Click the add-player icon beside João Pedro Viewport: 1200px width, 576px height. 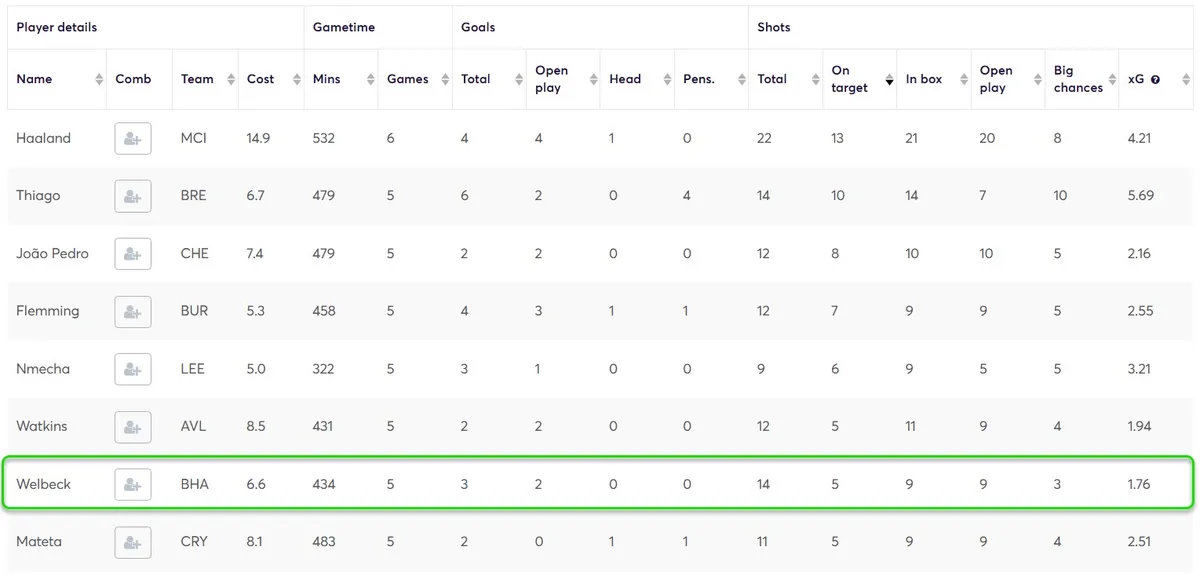click(133, 253)
